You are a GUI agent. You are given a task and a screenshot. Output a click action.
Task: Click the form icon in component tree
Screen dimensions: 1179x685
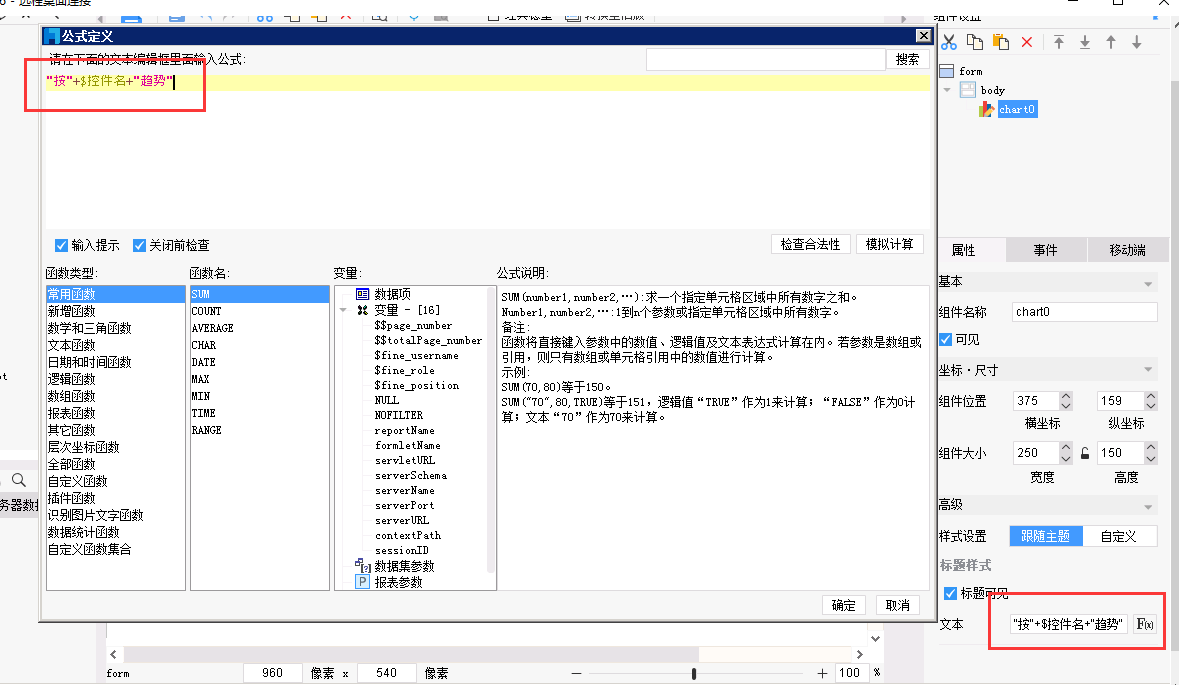tap(947, 71)
